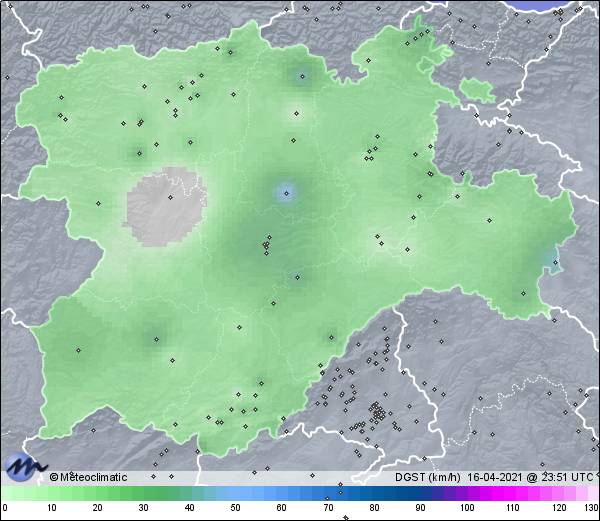Click the scale label 40
This screenshot has width=600, height=521.
tap(189, 508)
